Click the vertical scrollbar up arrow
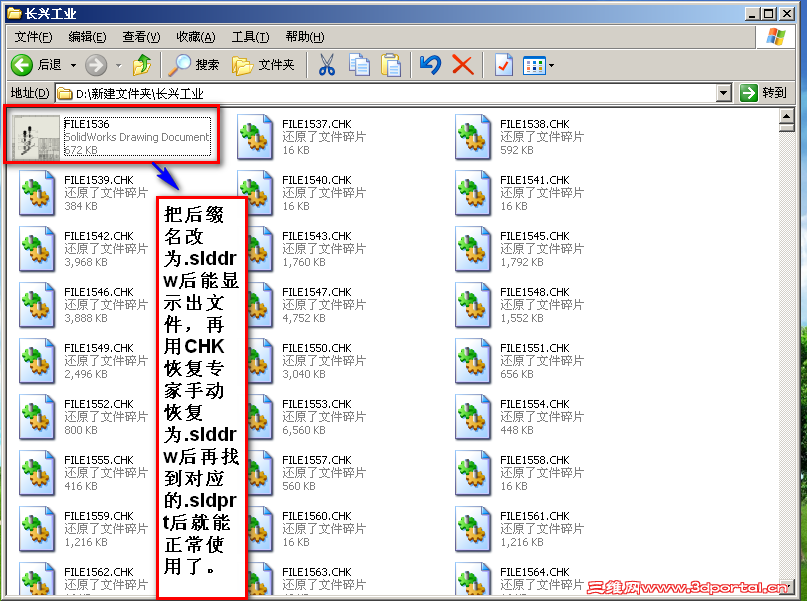The width and height of the screenshot is (807, 601). tap(786, 116)
